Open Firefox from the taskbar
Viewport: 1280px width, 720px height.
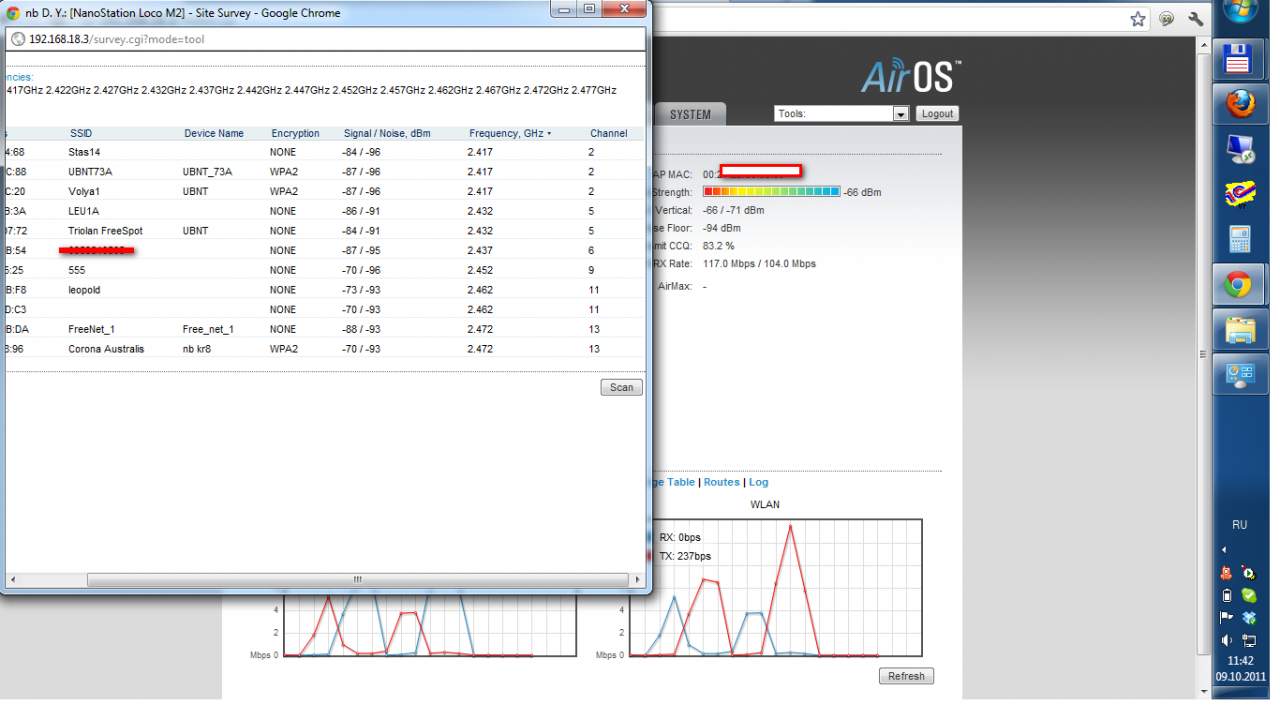click(x=1239, y=103)
